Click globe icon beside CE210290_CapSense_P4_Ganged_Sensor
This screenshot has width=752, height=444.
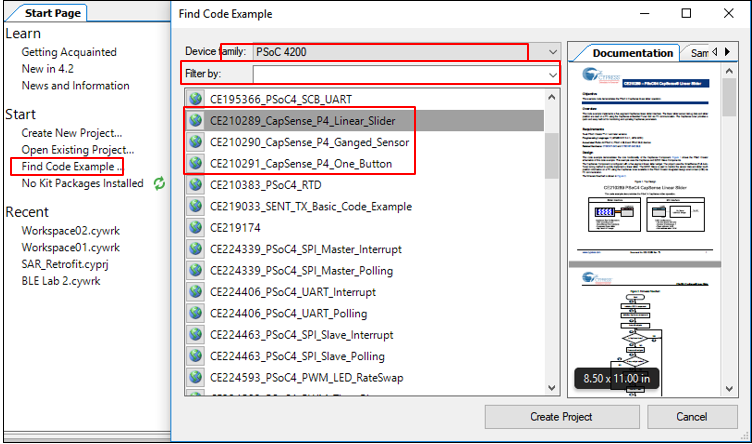tap(196, 142)
